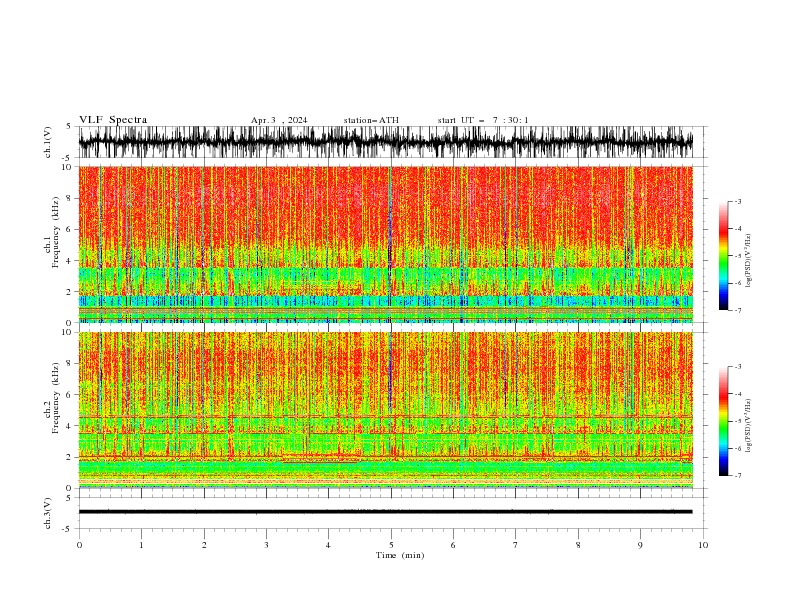Click time axis tick label "3"
Screen dimensions: 792x612
267,545
